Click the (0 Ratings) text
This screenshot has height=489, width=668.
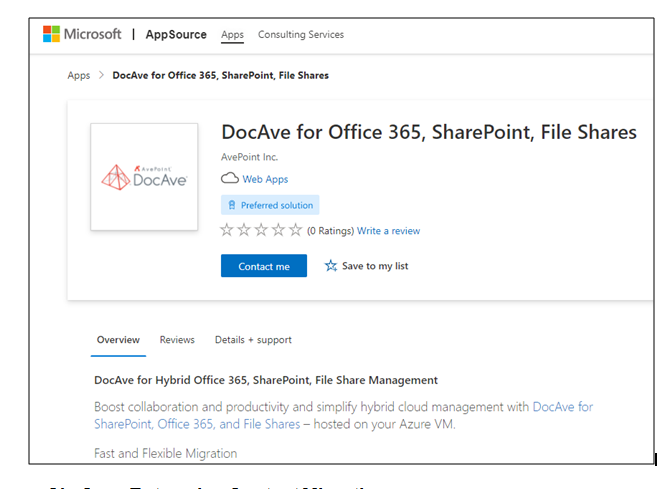point(331,231)
